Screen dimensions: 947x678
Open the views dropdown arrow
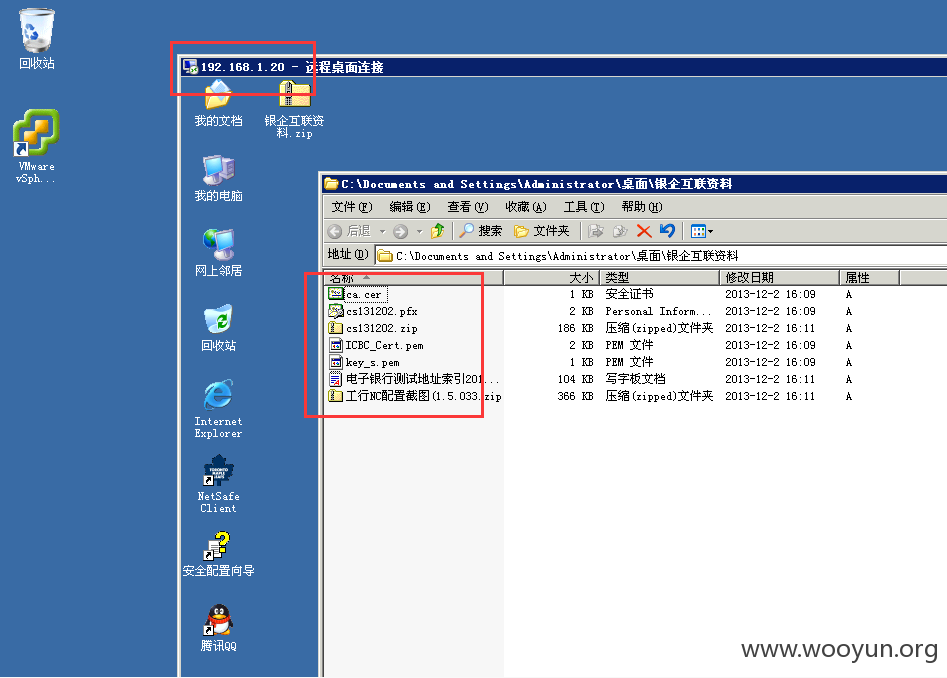(710, 231)
